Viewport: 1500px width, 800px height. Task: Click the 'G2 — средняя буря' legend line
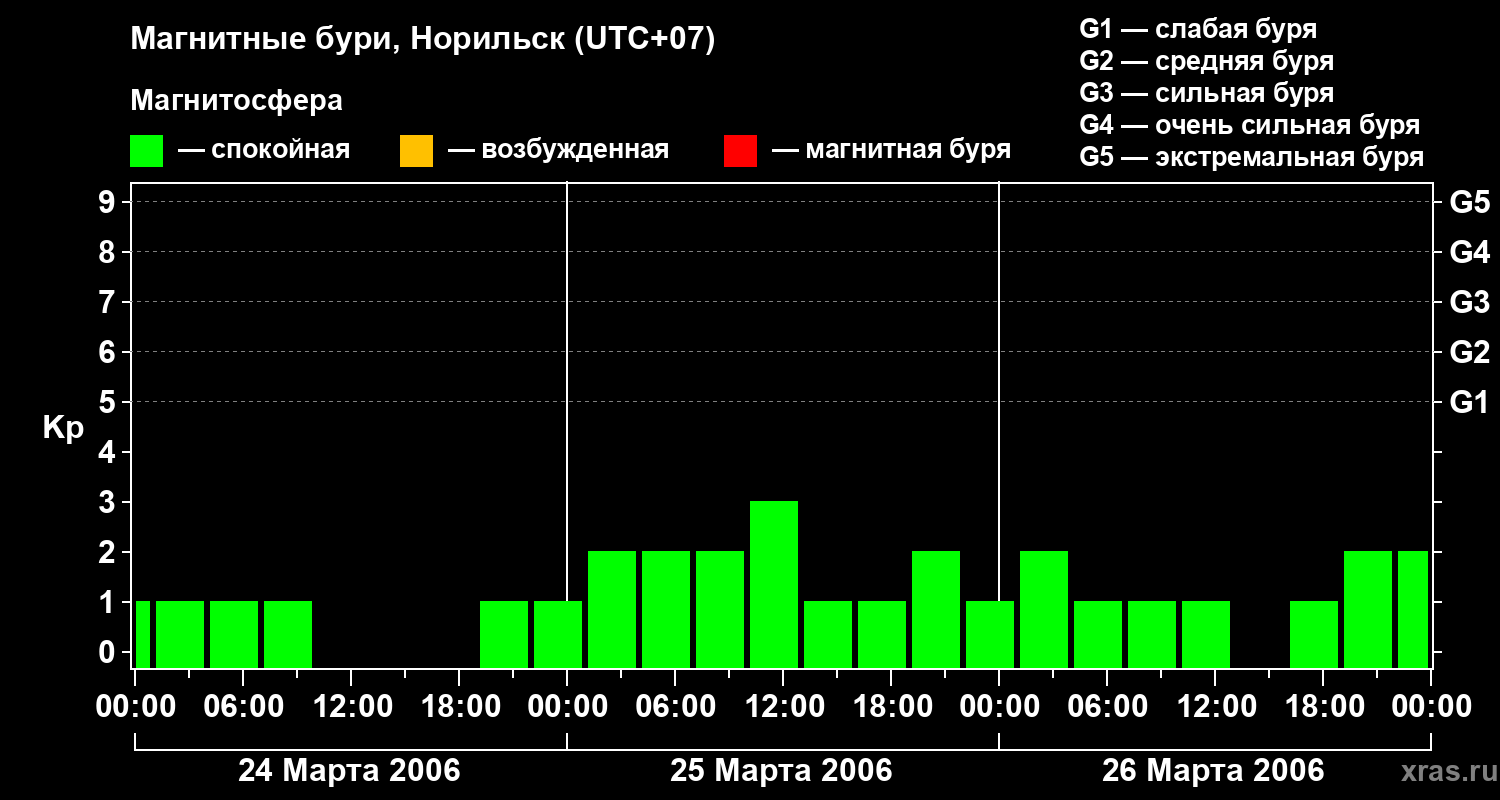click(1206, 61)
